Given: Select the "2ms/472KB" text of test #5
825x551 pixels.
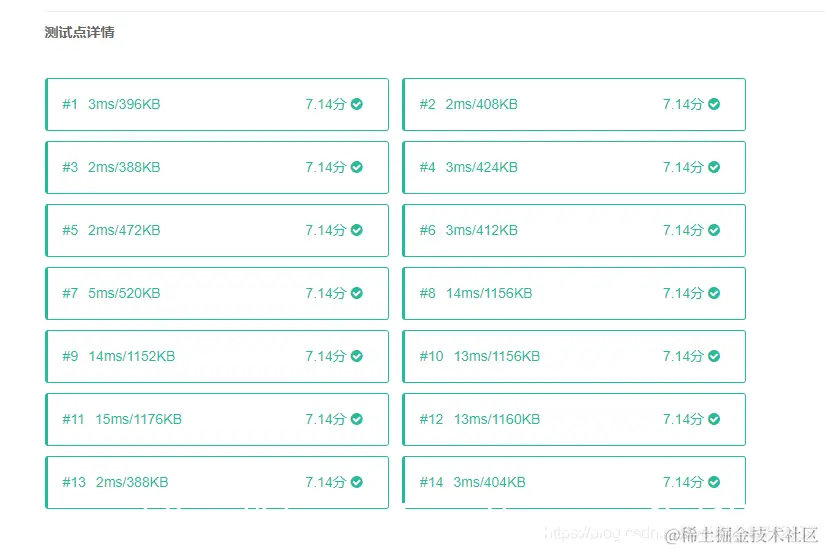Looking at the screenshot, I should [124, 230].
